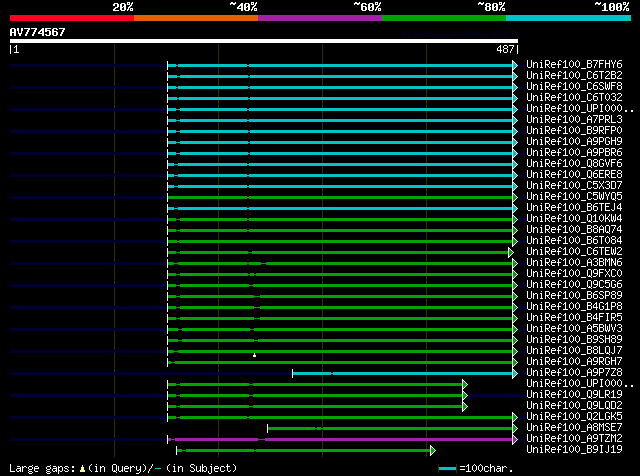Click the arrowhead ending the B6TEJ4 alignment
Image resolution: width=640 pixels, height=476 pixels.
(515, 209)
